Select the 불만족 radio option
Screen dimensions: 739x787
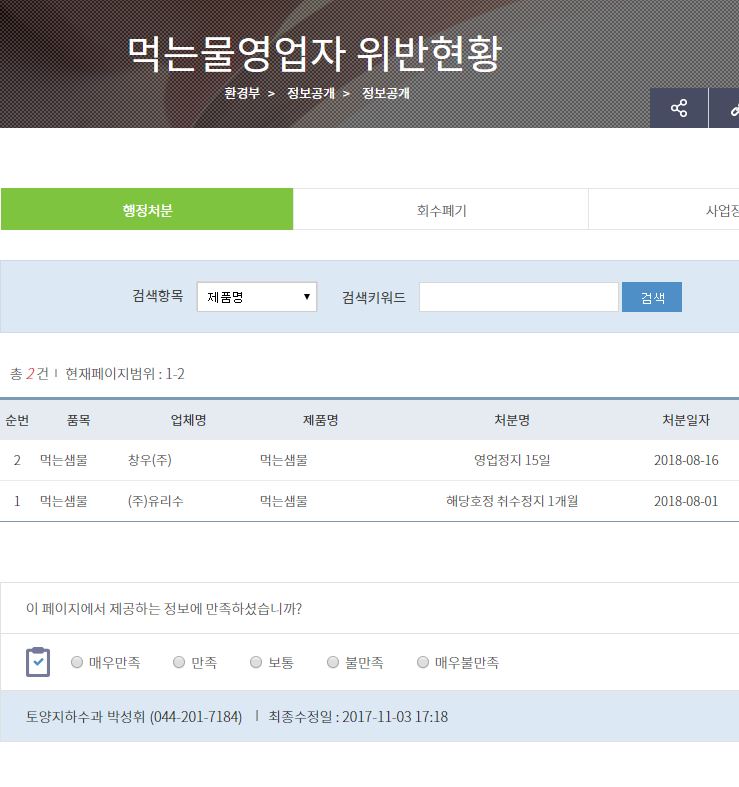[x=333, y=662]
